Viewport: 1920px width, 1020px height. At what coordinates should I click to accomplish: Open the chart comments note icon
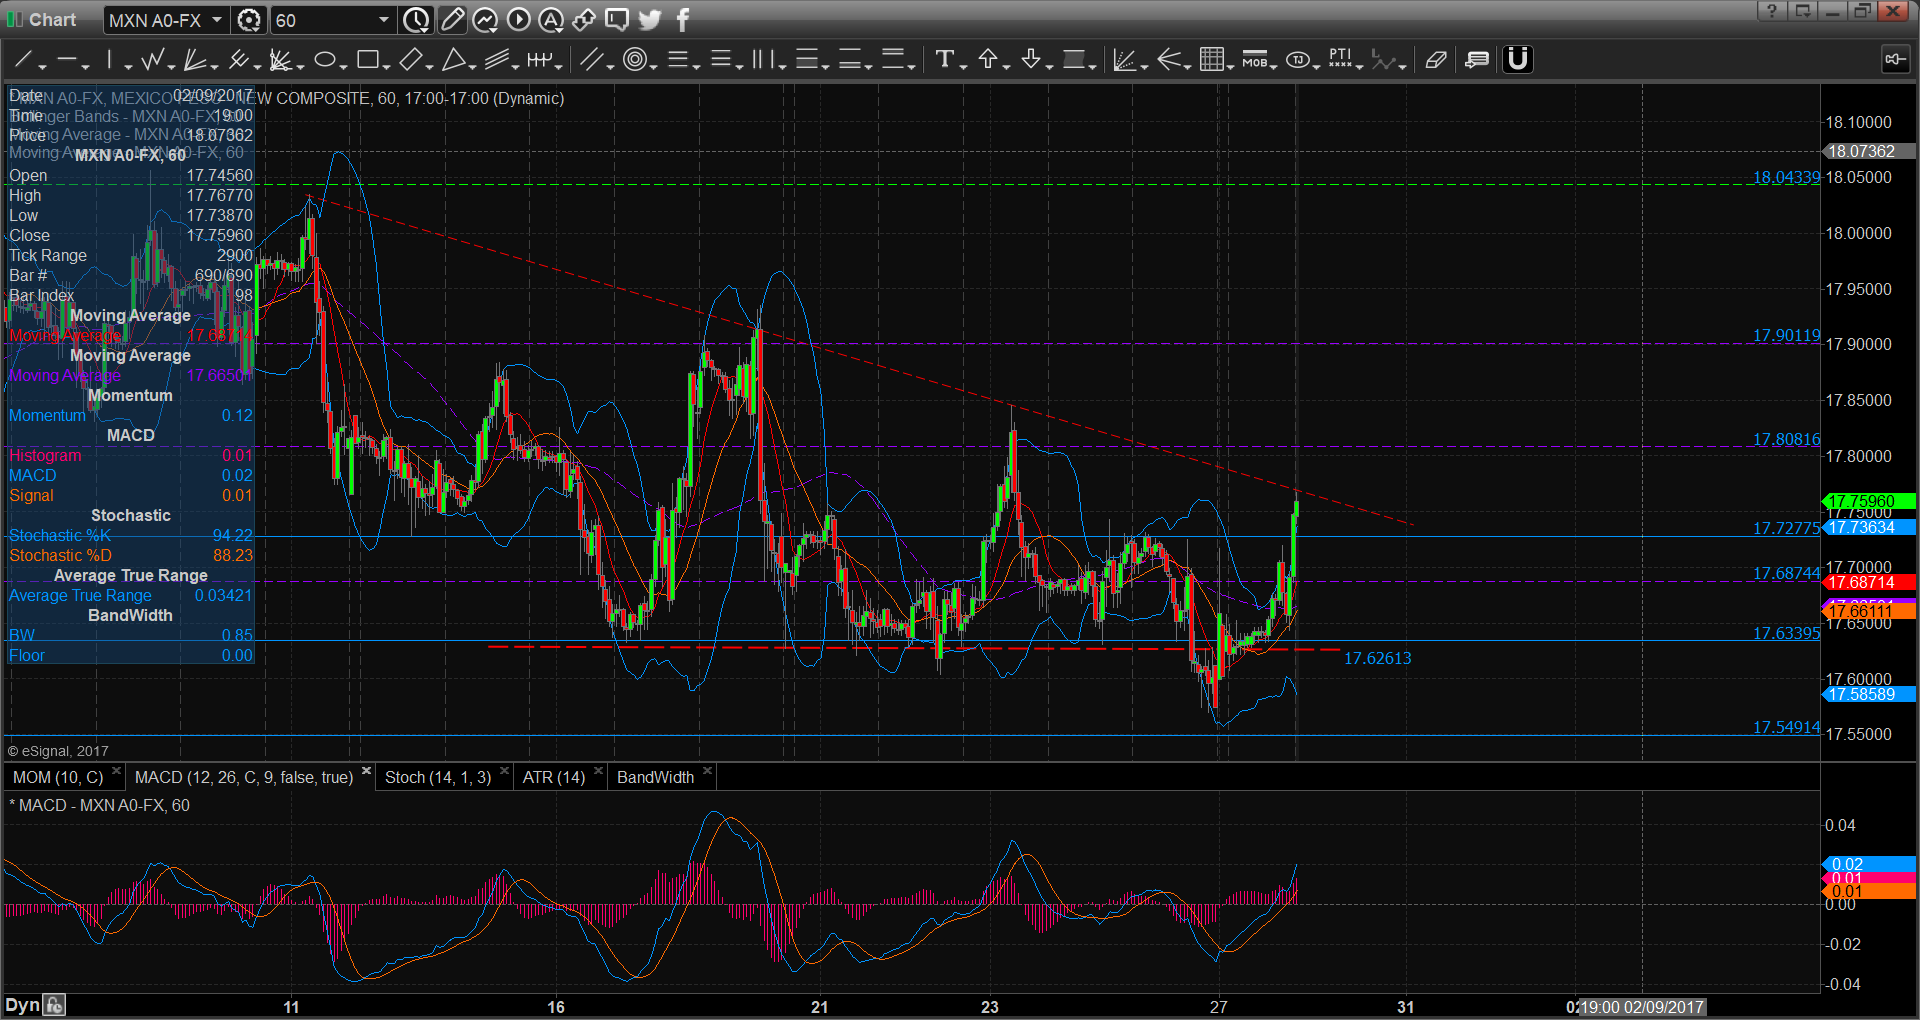click(1477, 60)
